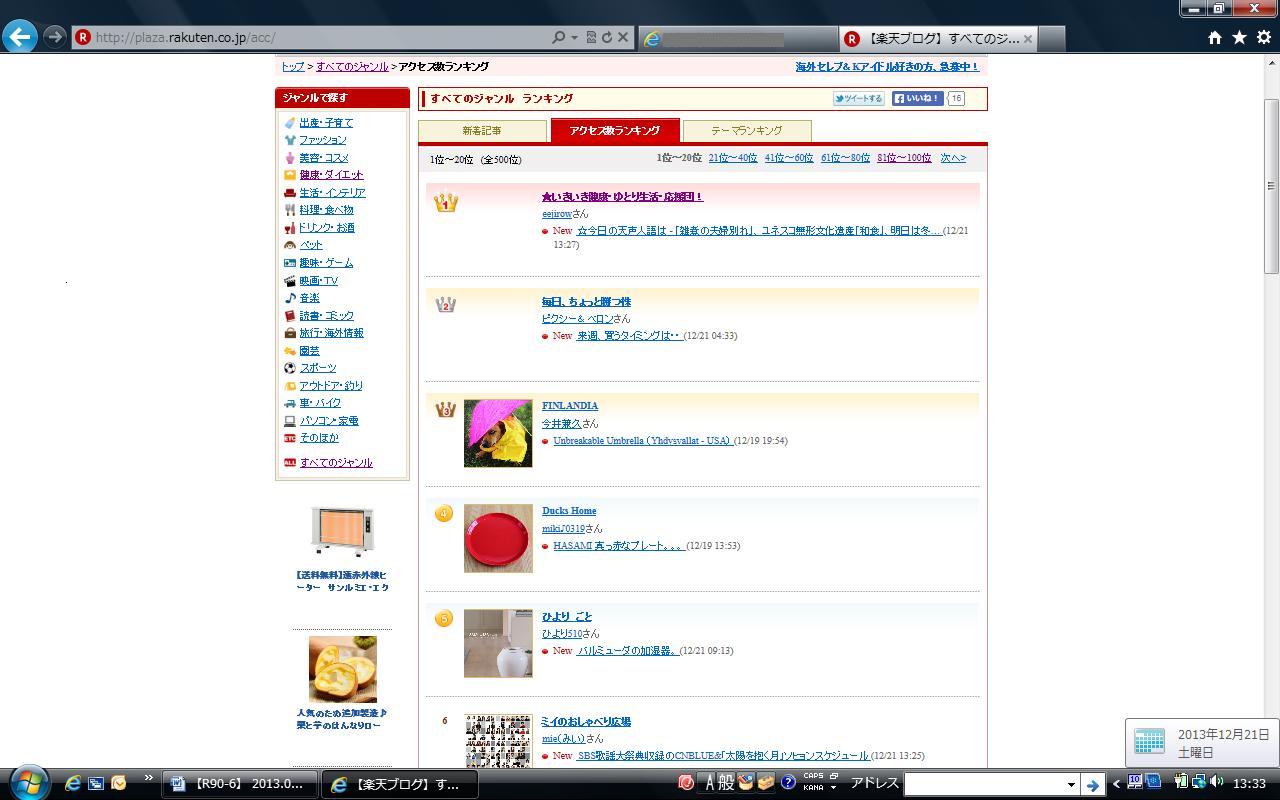Click the Windows Start orb
The image size is (1280, 800).
point(29,783)
